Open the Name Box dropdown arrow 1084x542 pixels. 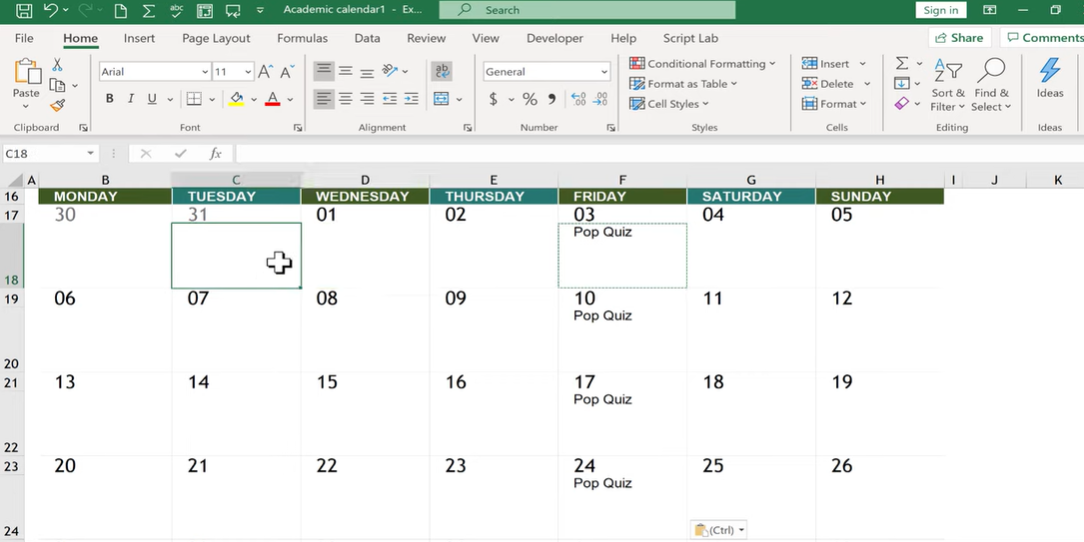[x=91, y=153]
